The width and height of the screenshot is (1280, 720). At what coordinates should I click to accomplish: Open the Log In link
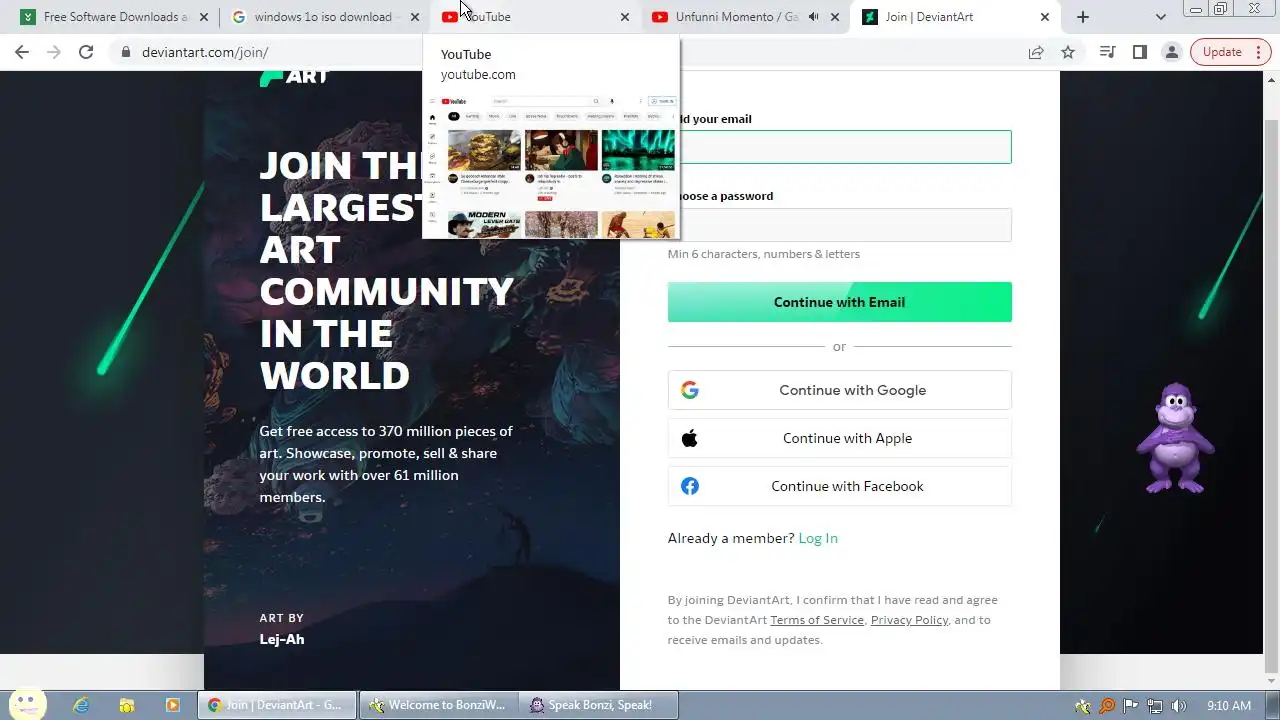coord(818,538)
